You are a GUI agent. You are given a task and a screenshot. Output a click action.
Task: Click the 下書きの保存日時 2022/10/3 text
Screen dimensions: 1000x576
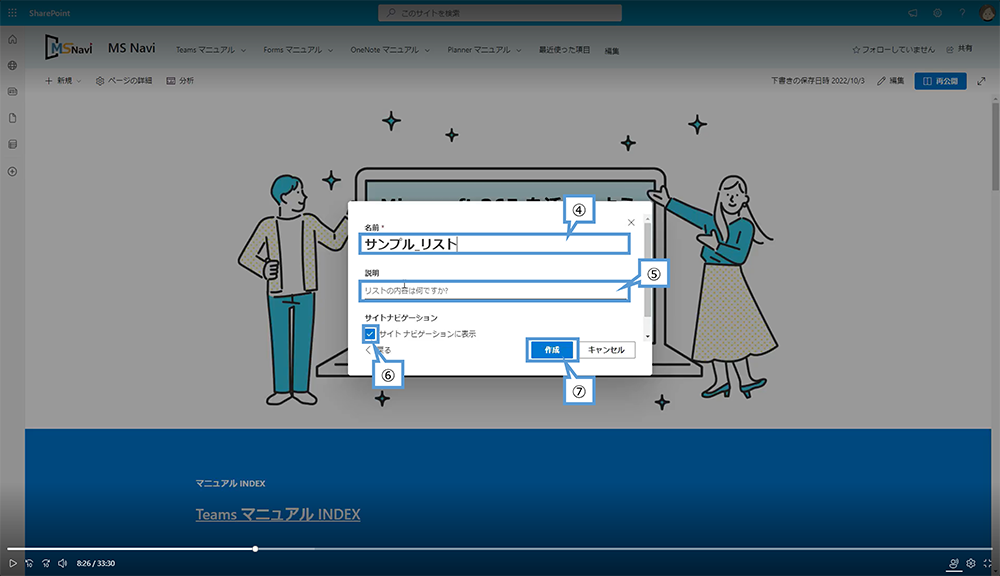pos(818,81)
